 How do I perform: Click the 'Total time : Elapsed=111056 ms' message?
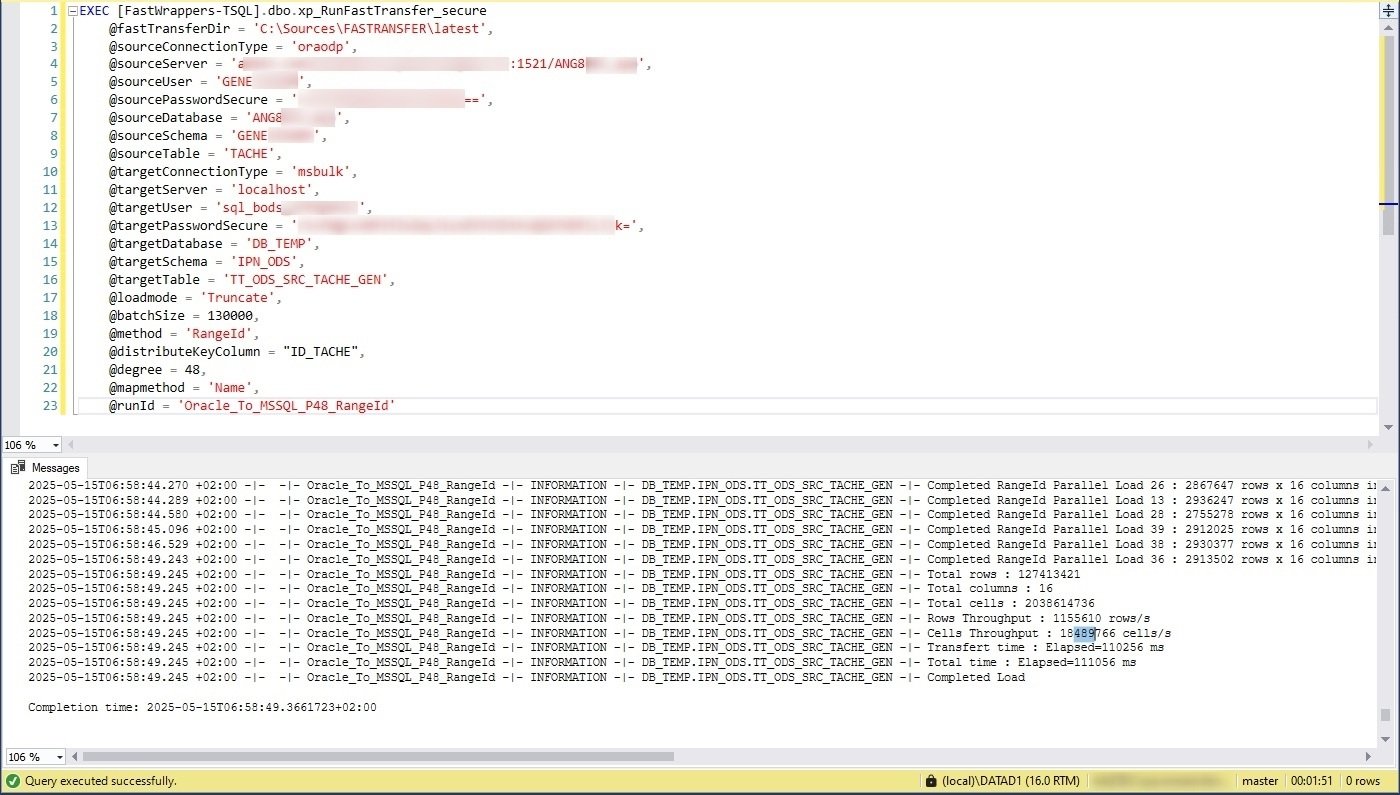pos(1032,663)
